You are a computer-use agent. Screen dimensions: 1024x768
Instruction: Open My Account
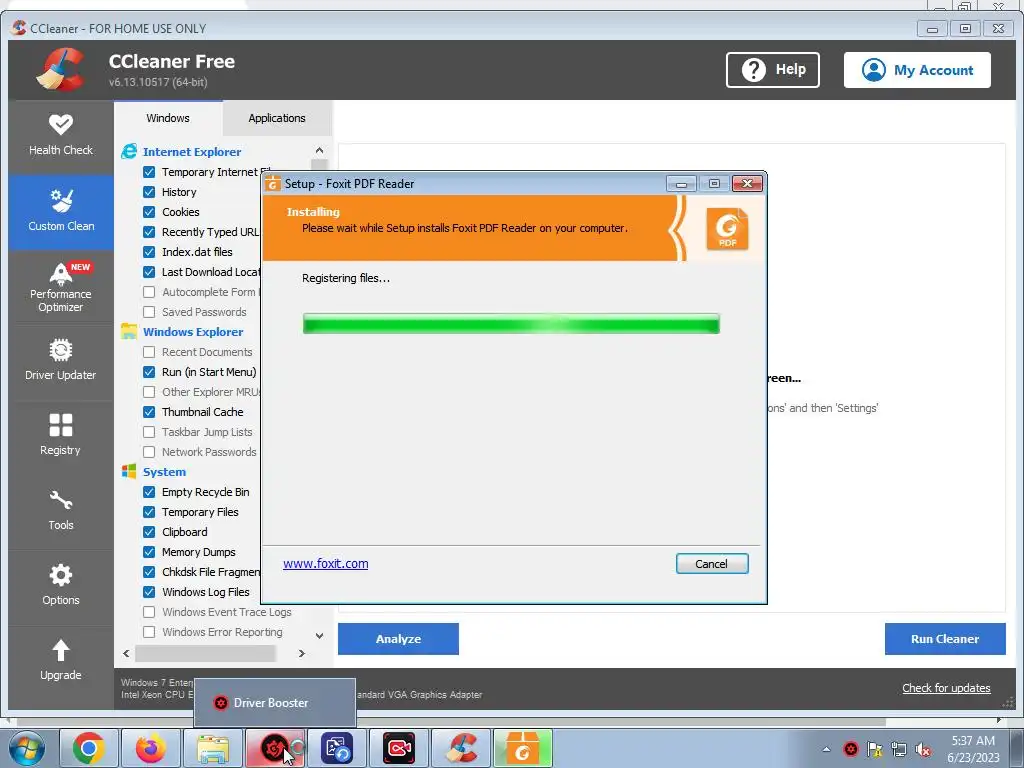[x=917, y=70]
